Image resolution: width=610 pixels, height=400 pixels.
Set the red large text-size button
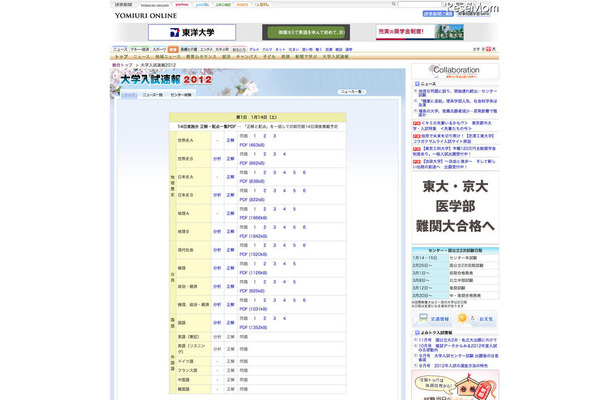click(x=488, y=49)
